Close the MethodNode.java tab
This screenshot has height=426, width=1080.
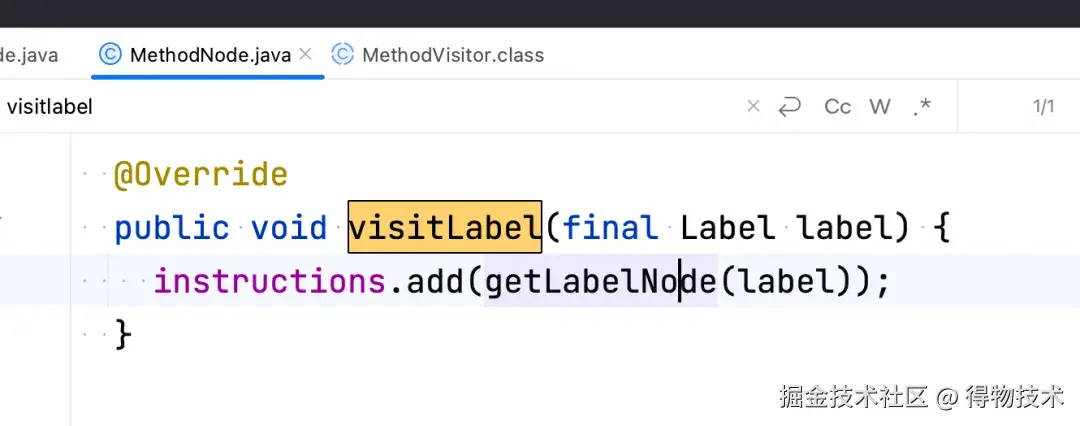pos(306,54)
